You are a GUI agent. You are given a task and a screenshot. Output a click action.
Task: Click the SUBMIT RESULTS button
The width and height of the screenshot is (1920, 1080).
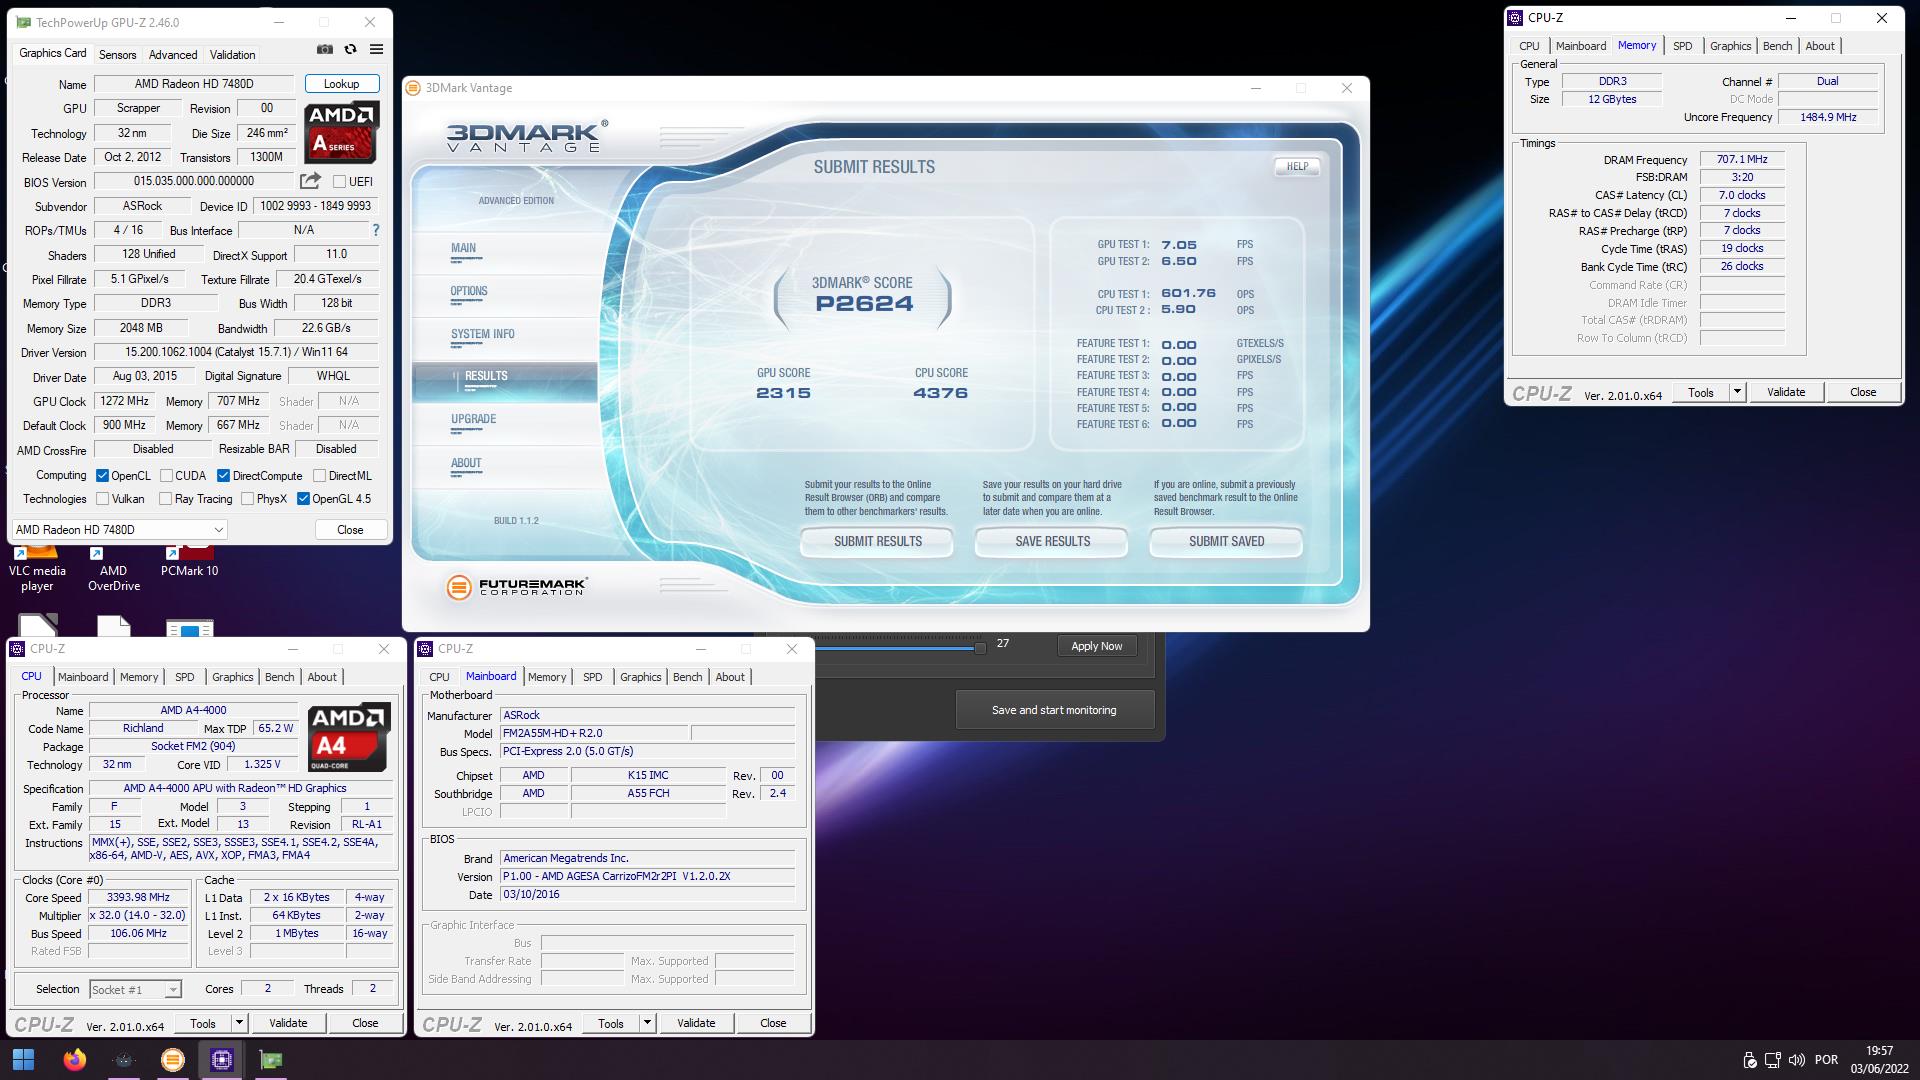pos(877,542)
